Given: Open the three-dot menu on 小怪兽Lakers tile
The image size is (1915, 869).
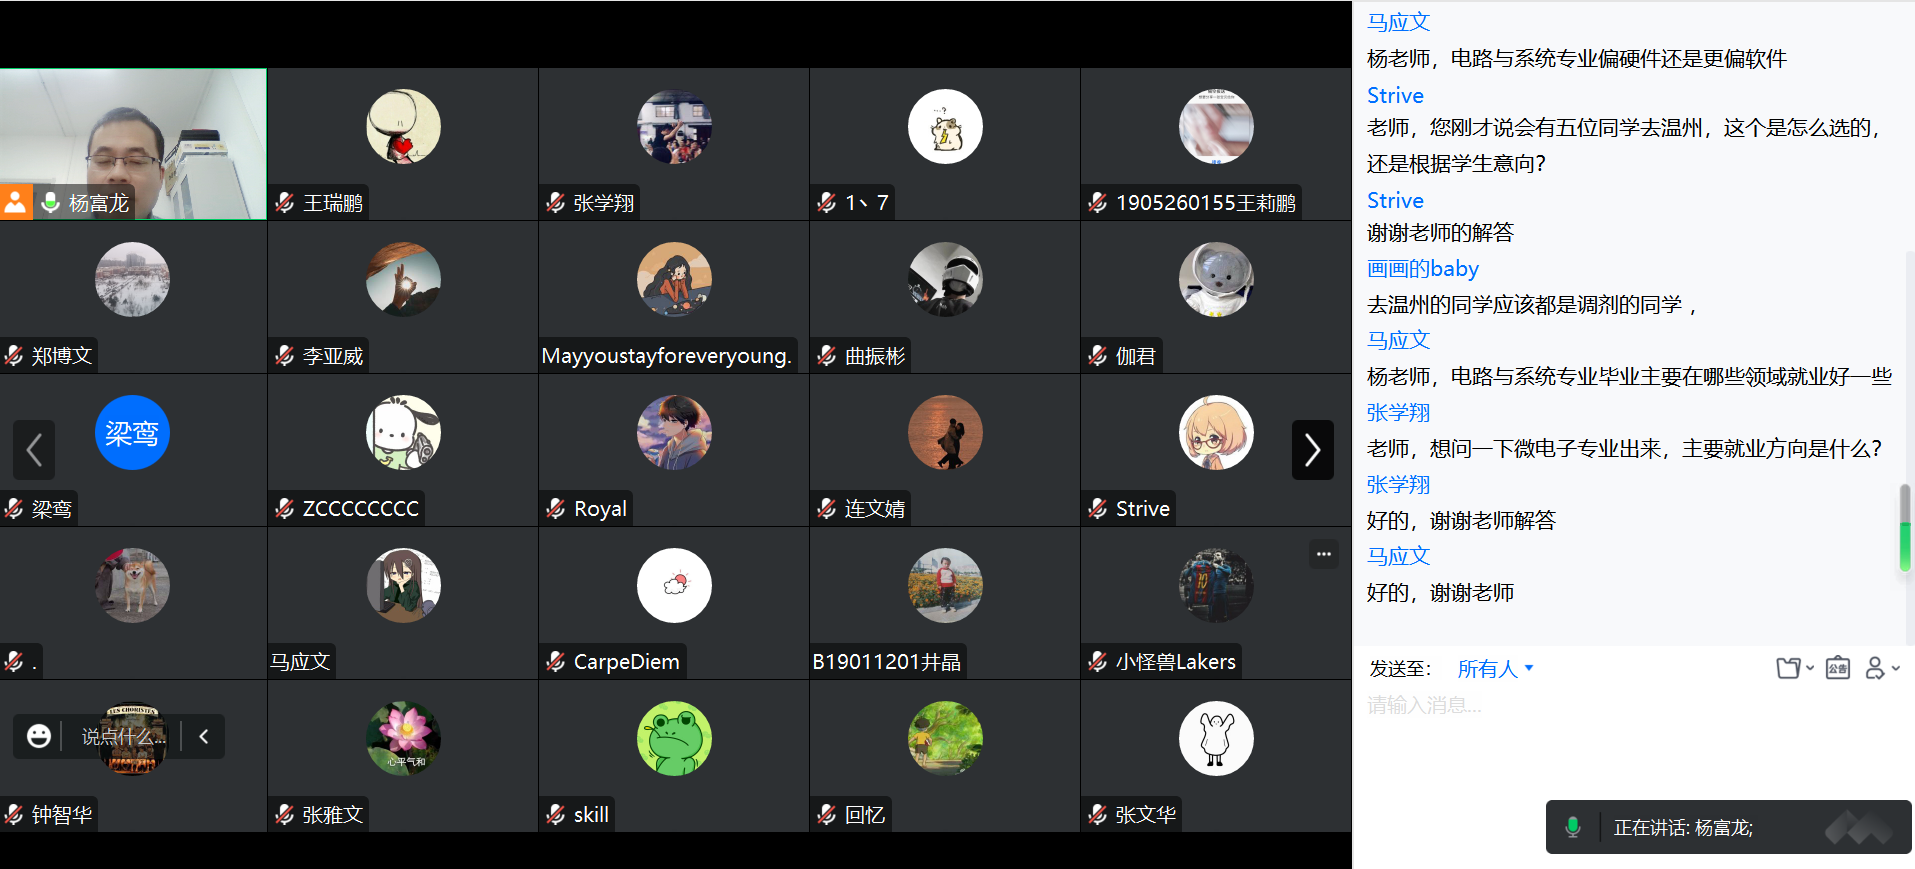Looking at the screenshot, I should tap(1324, 554).
